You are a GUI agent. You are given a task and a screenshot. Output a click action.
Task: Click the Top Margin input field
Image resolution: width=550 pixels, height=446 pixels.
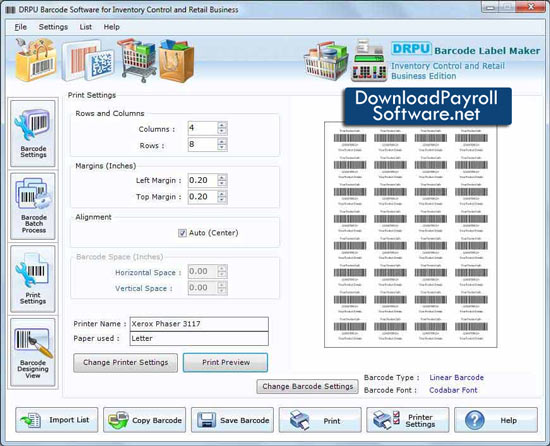[203, 197]
